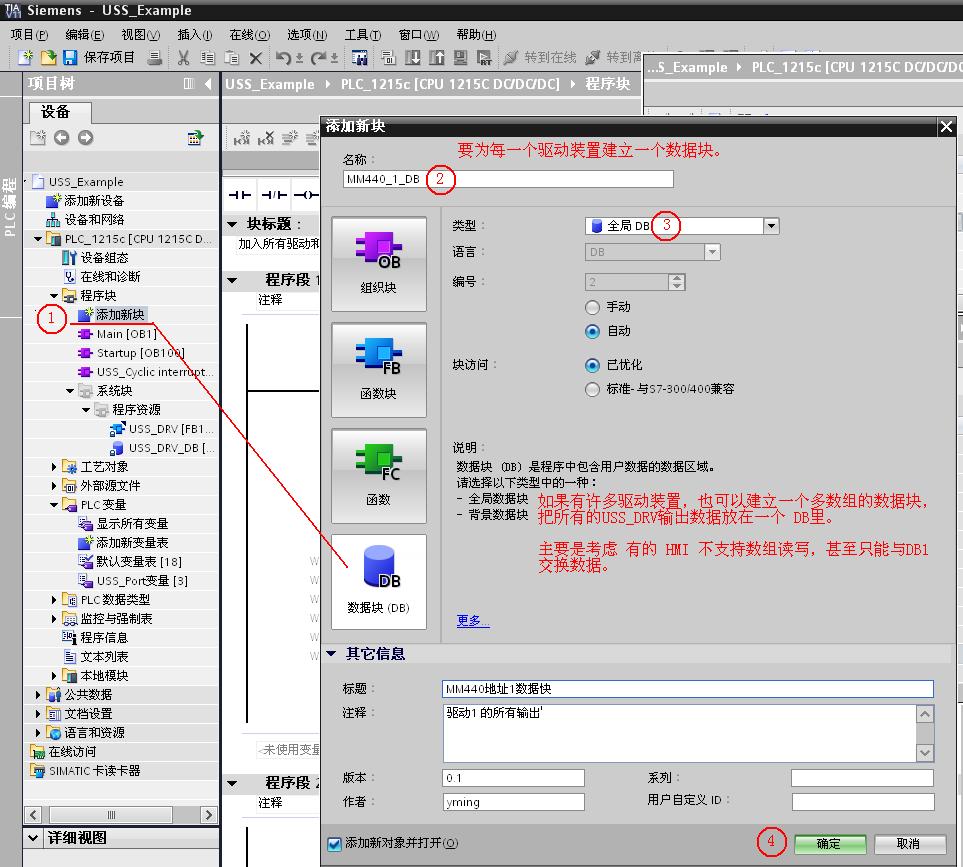This screenshot has height=867, width=963.
Task: Collapse project tree with the left arrow
Action: coord(208,84)
